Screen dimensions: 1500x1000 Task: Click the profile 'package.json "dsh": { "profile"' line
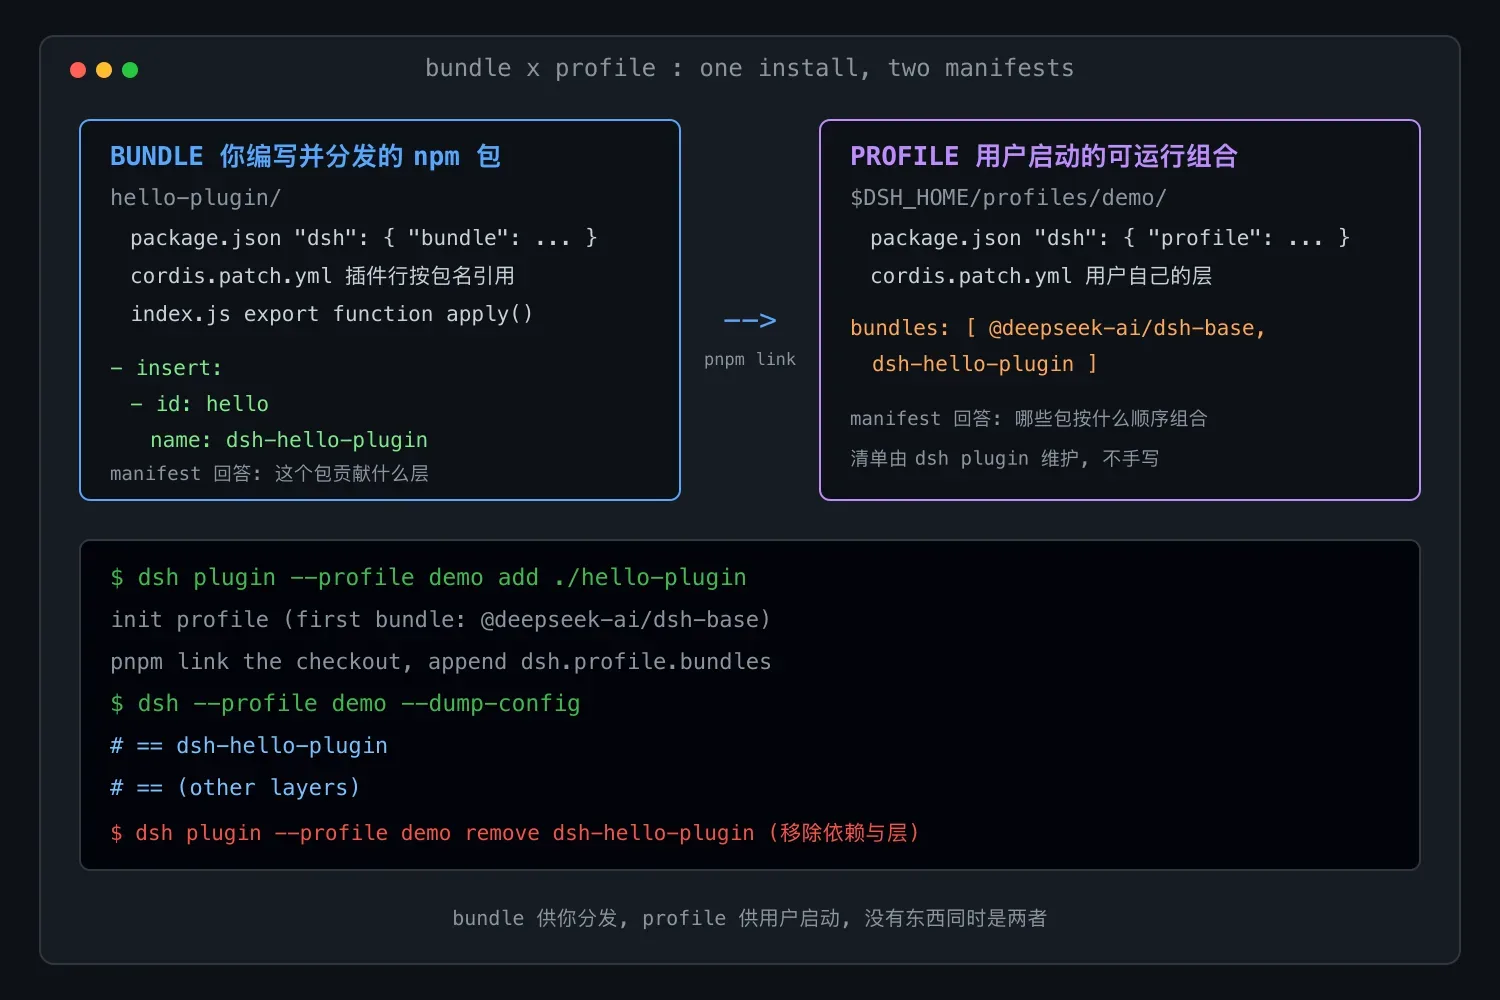pos(1110,237)
